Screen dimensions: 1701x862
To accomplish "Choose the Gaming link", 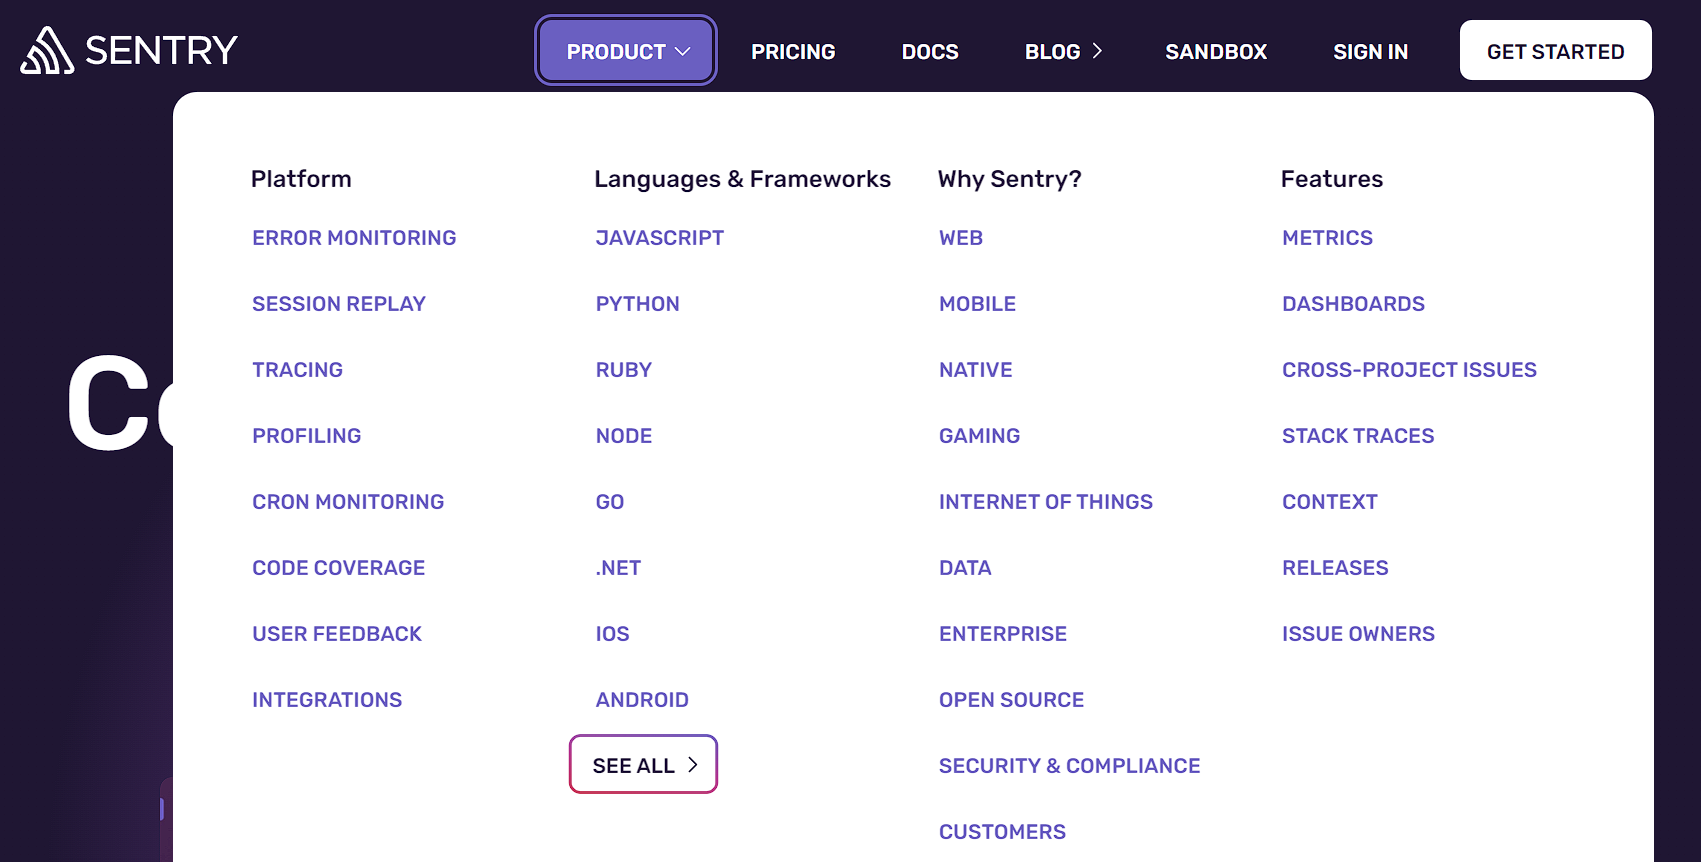I will [980, 436].
